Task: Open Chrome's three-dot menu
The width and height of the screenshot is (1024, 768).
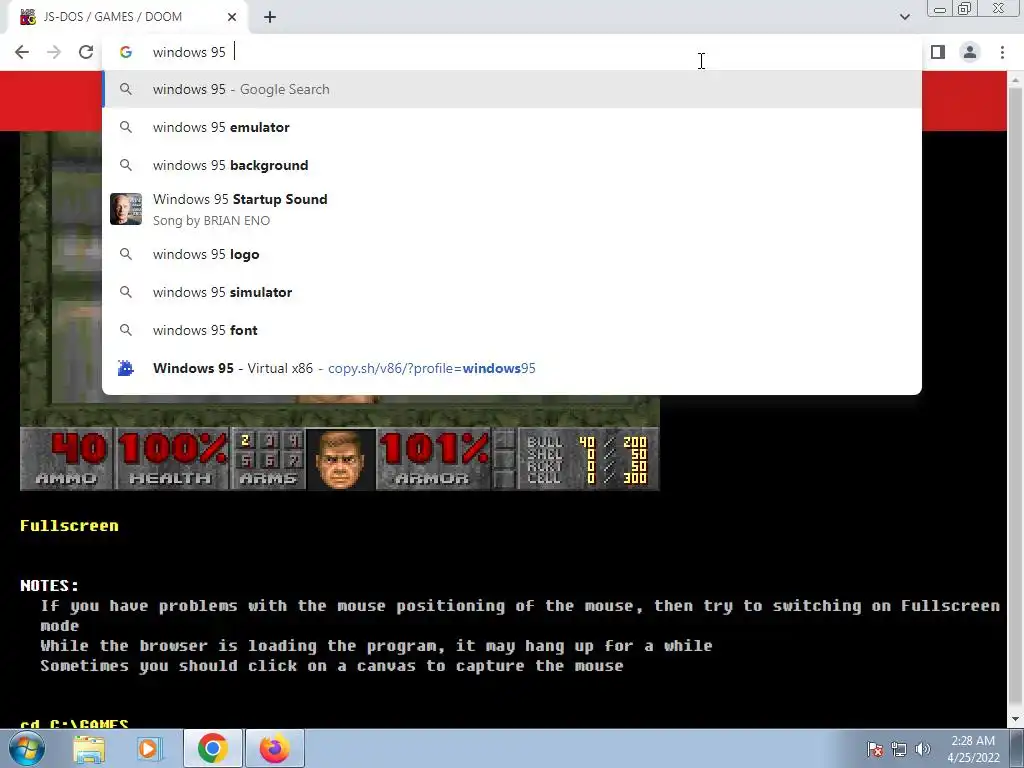Action: click(1002, 52)
